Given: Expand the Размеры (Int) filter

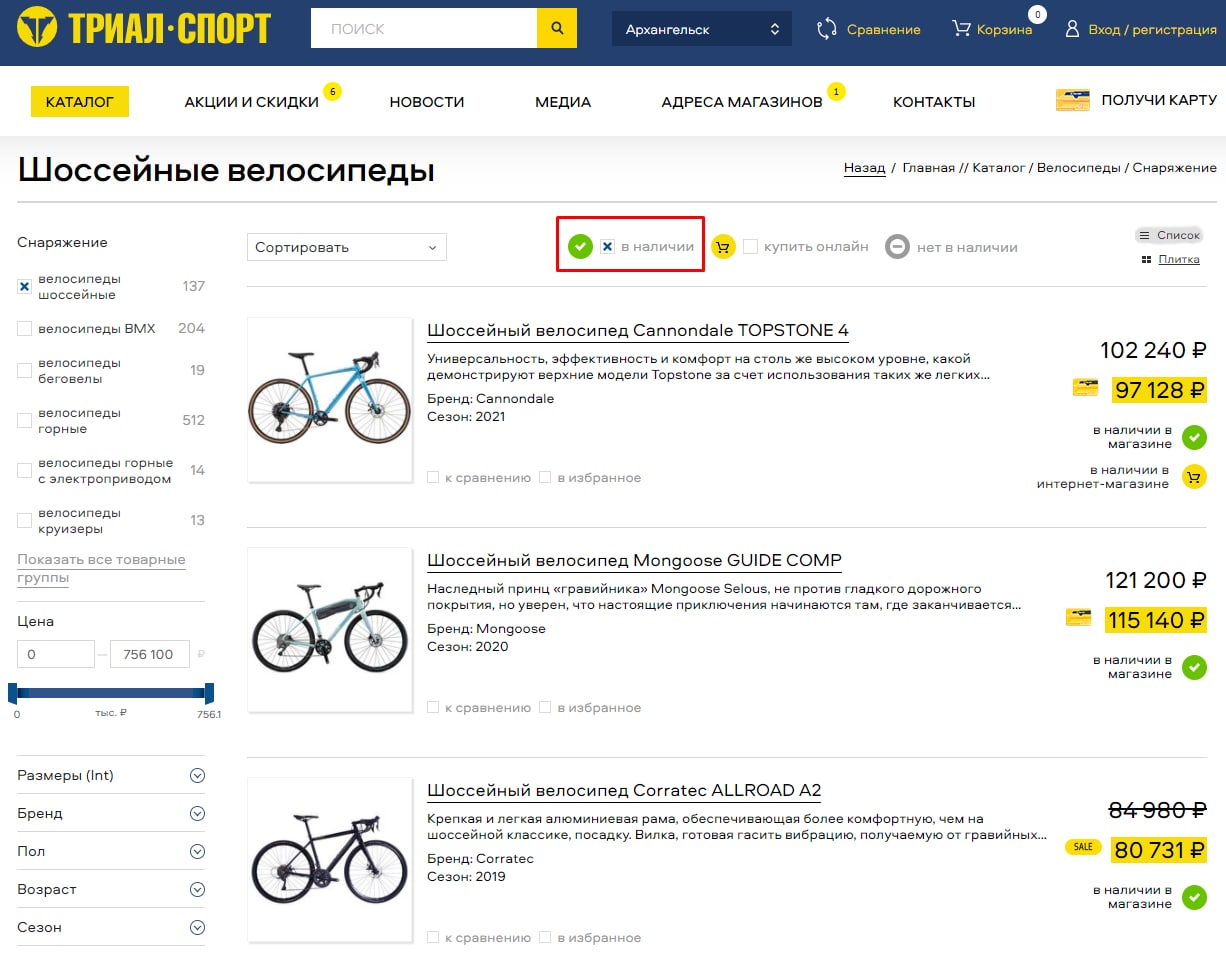Looking at the screenshot, I should click(111, 775).
